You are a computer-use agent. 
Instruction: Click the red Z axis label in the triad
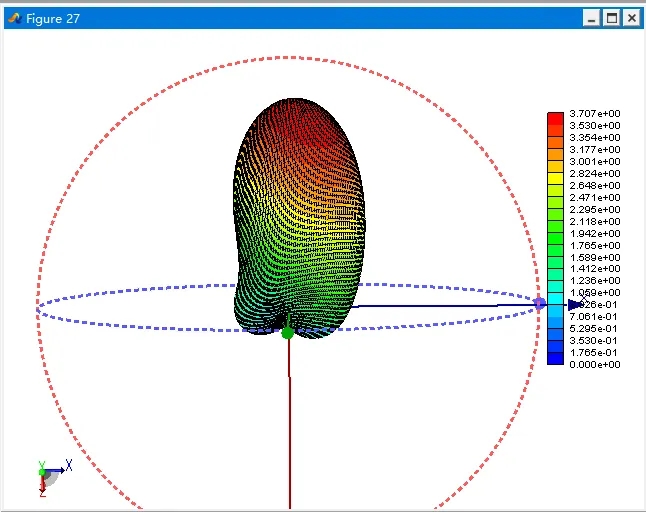42,493
